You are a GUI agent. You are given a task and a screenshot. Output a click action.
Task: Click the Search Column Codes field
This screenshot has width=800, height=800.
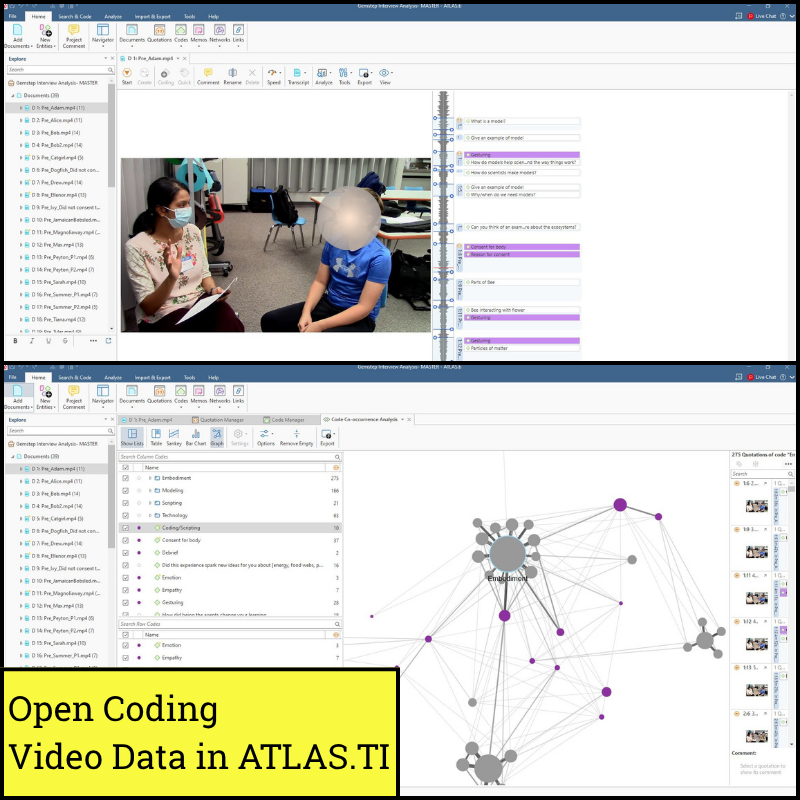tap(225, 456)
